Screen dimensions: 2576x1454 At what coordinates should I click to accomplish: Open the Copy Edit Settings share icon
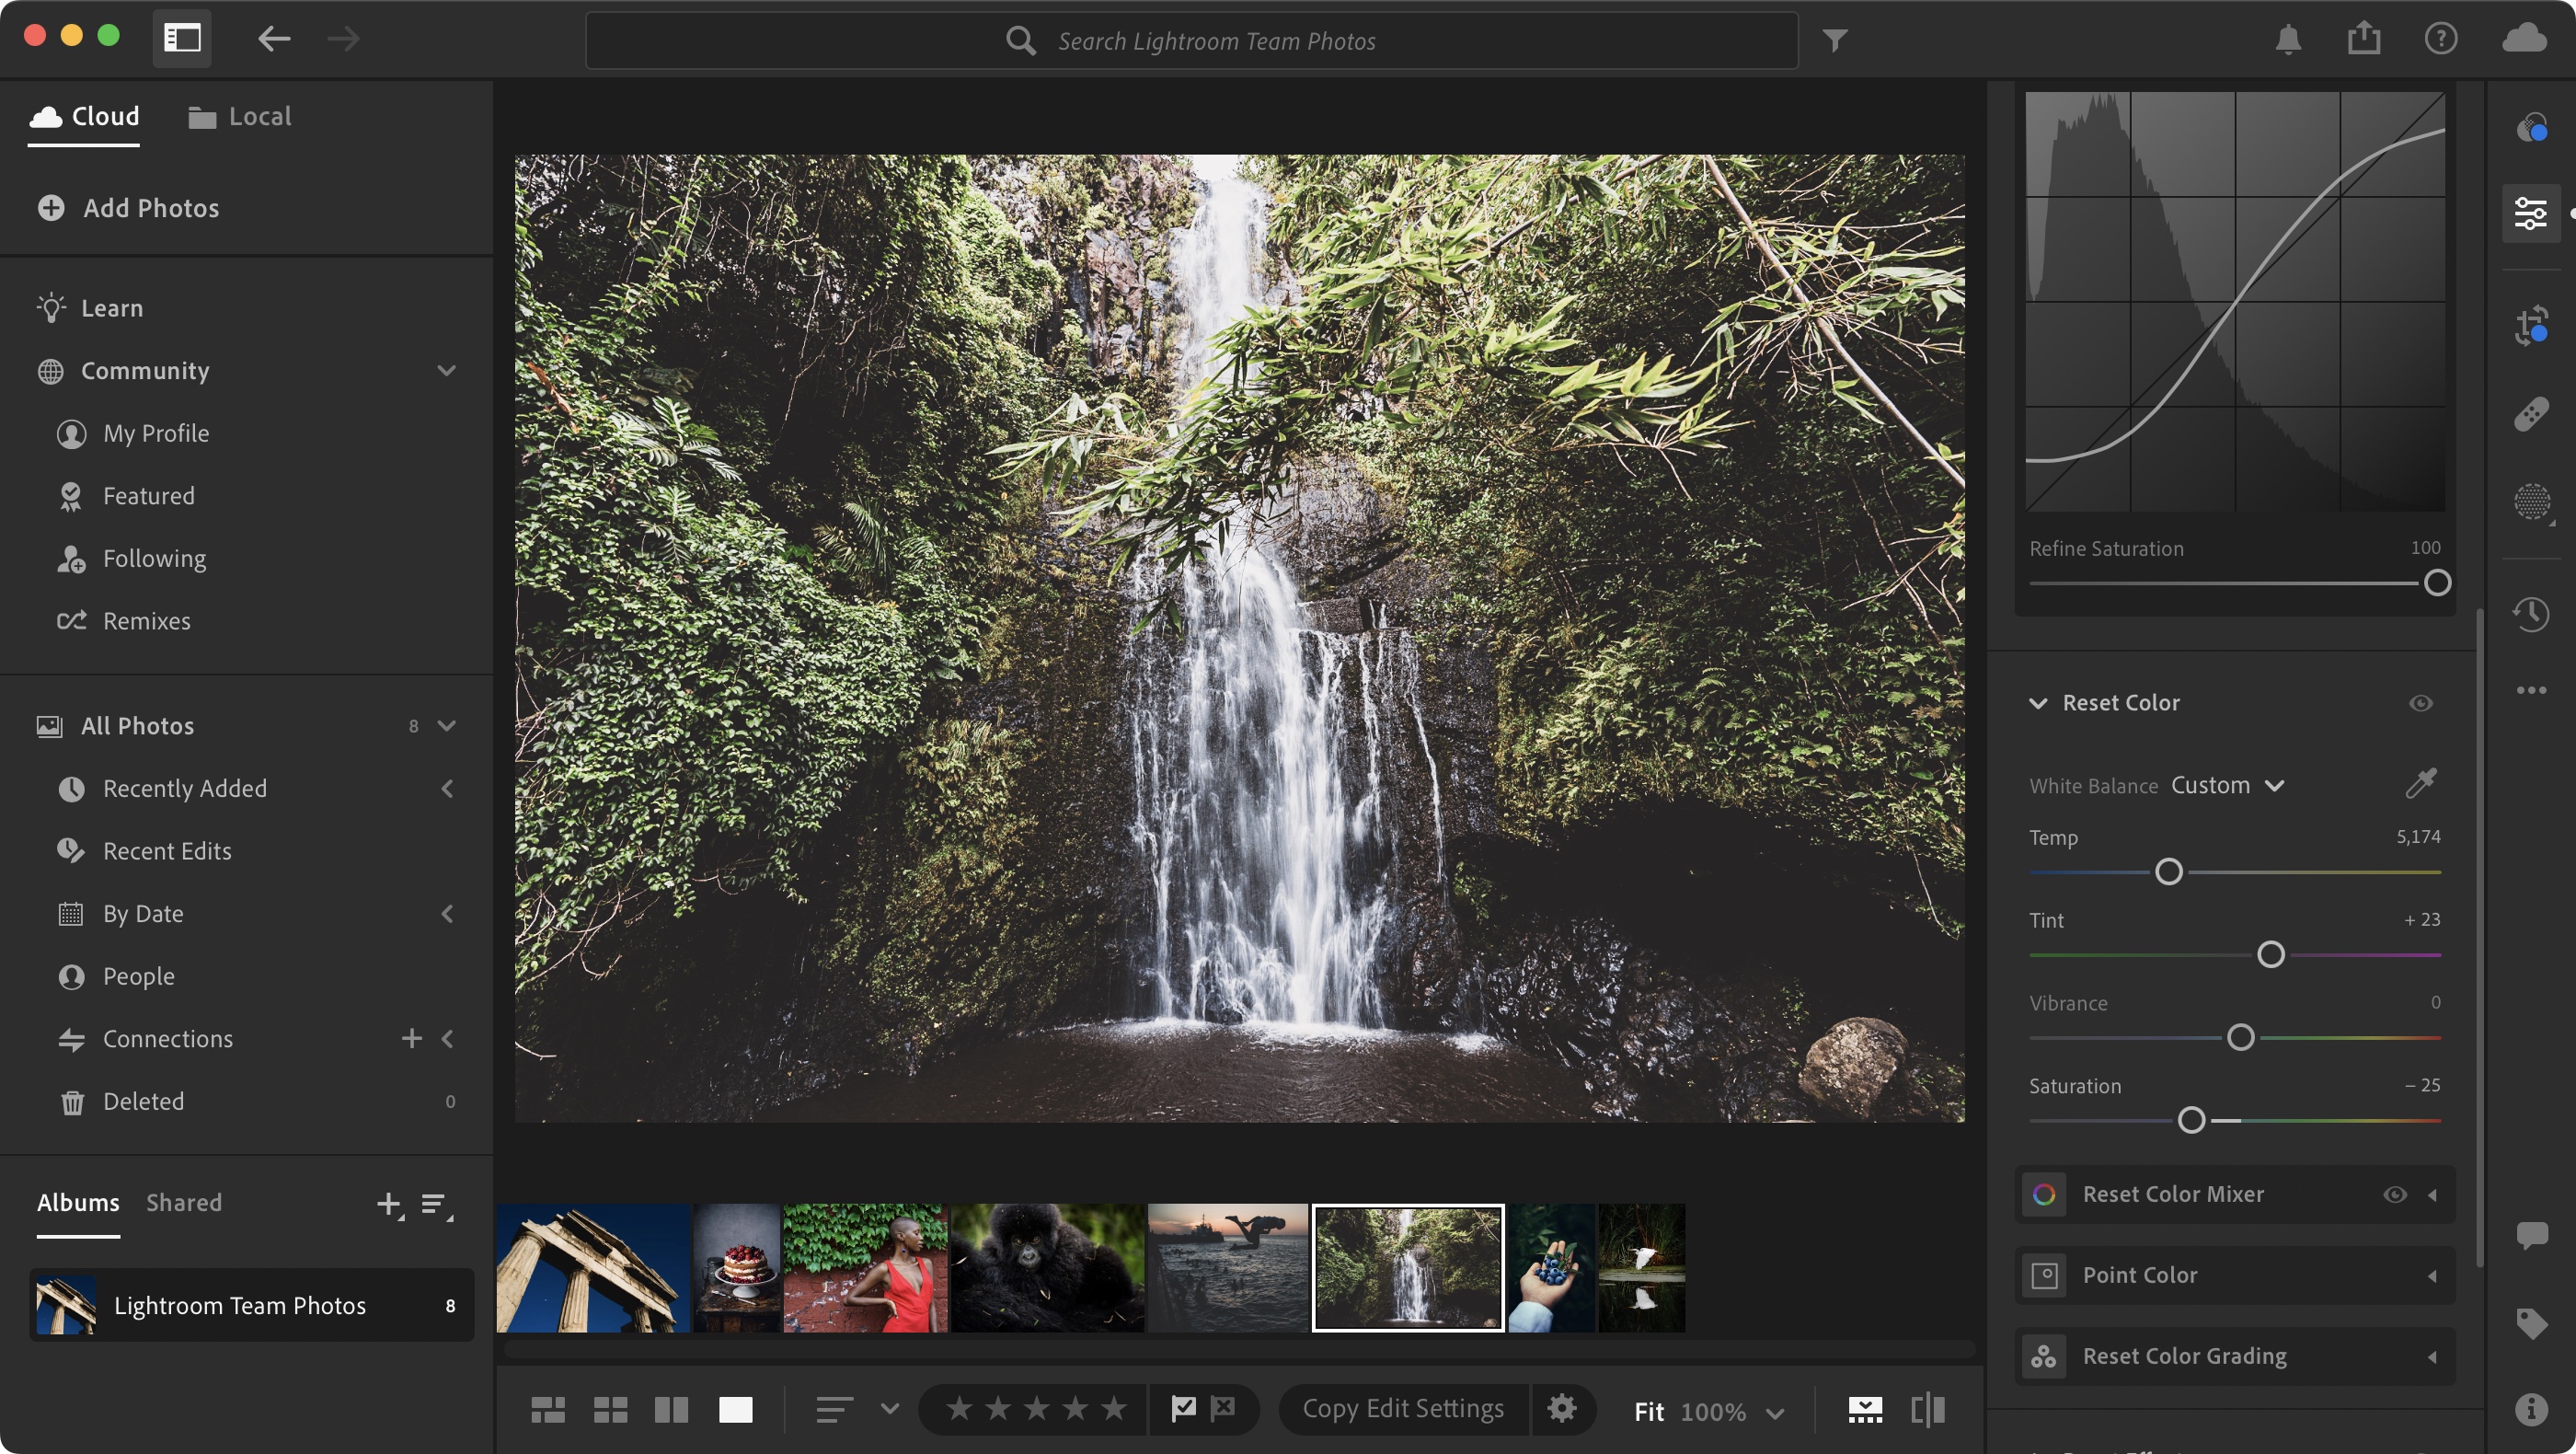coord(1558,1410)
